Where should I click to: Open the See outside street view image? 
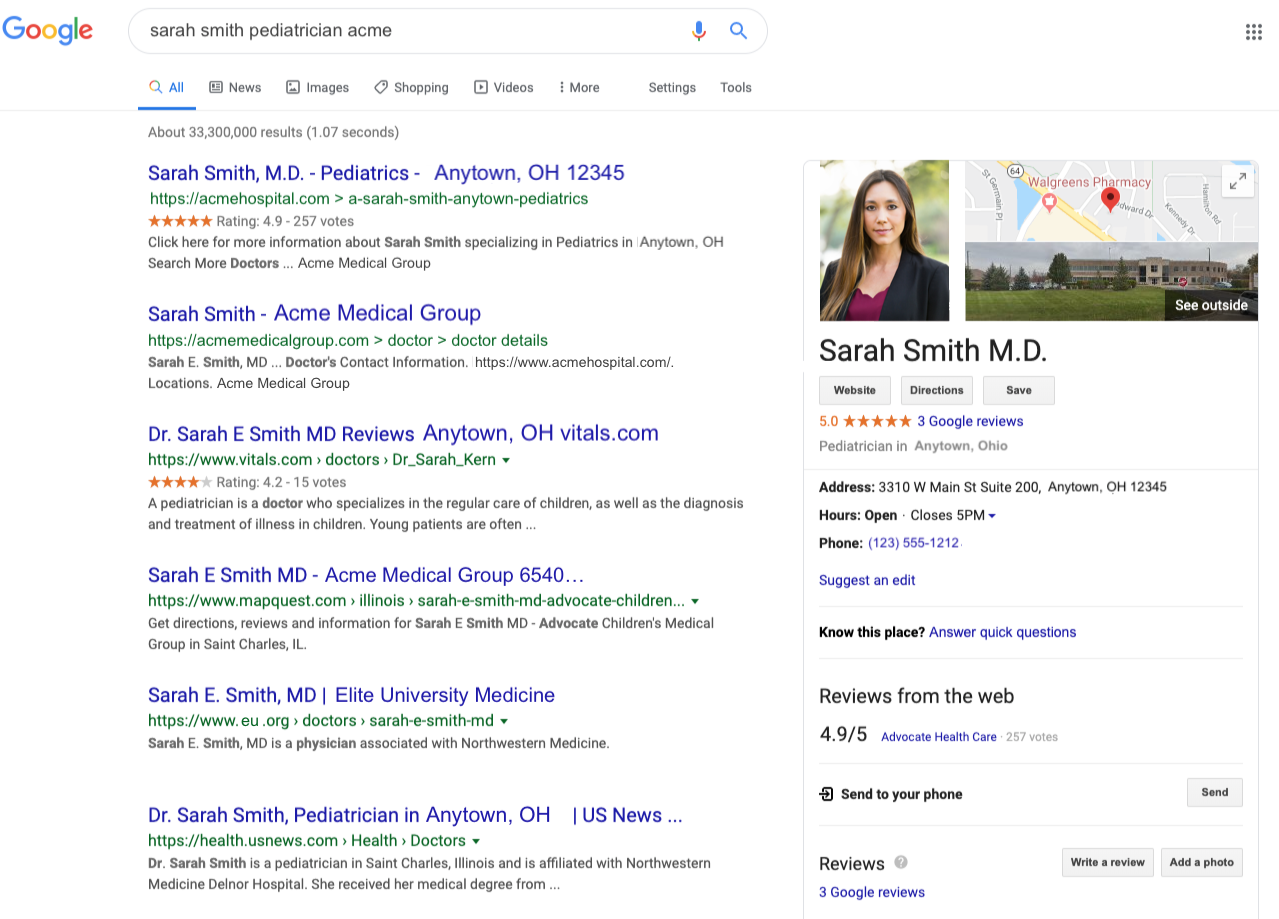[1111, 282]
